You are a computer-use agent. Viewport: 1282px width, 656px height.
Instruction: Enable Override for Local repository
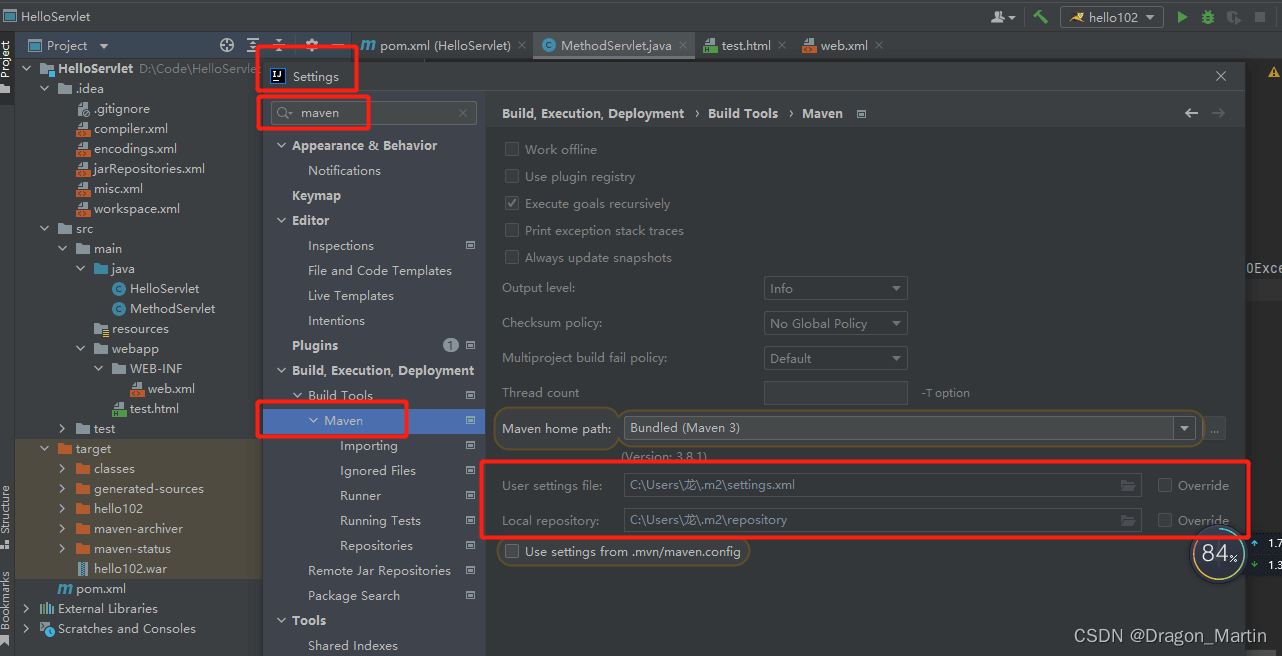click(1165, 520)
